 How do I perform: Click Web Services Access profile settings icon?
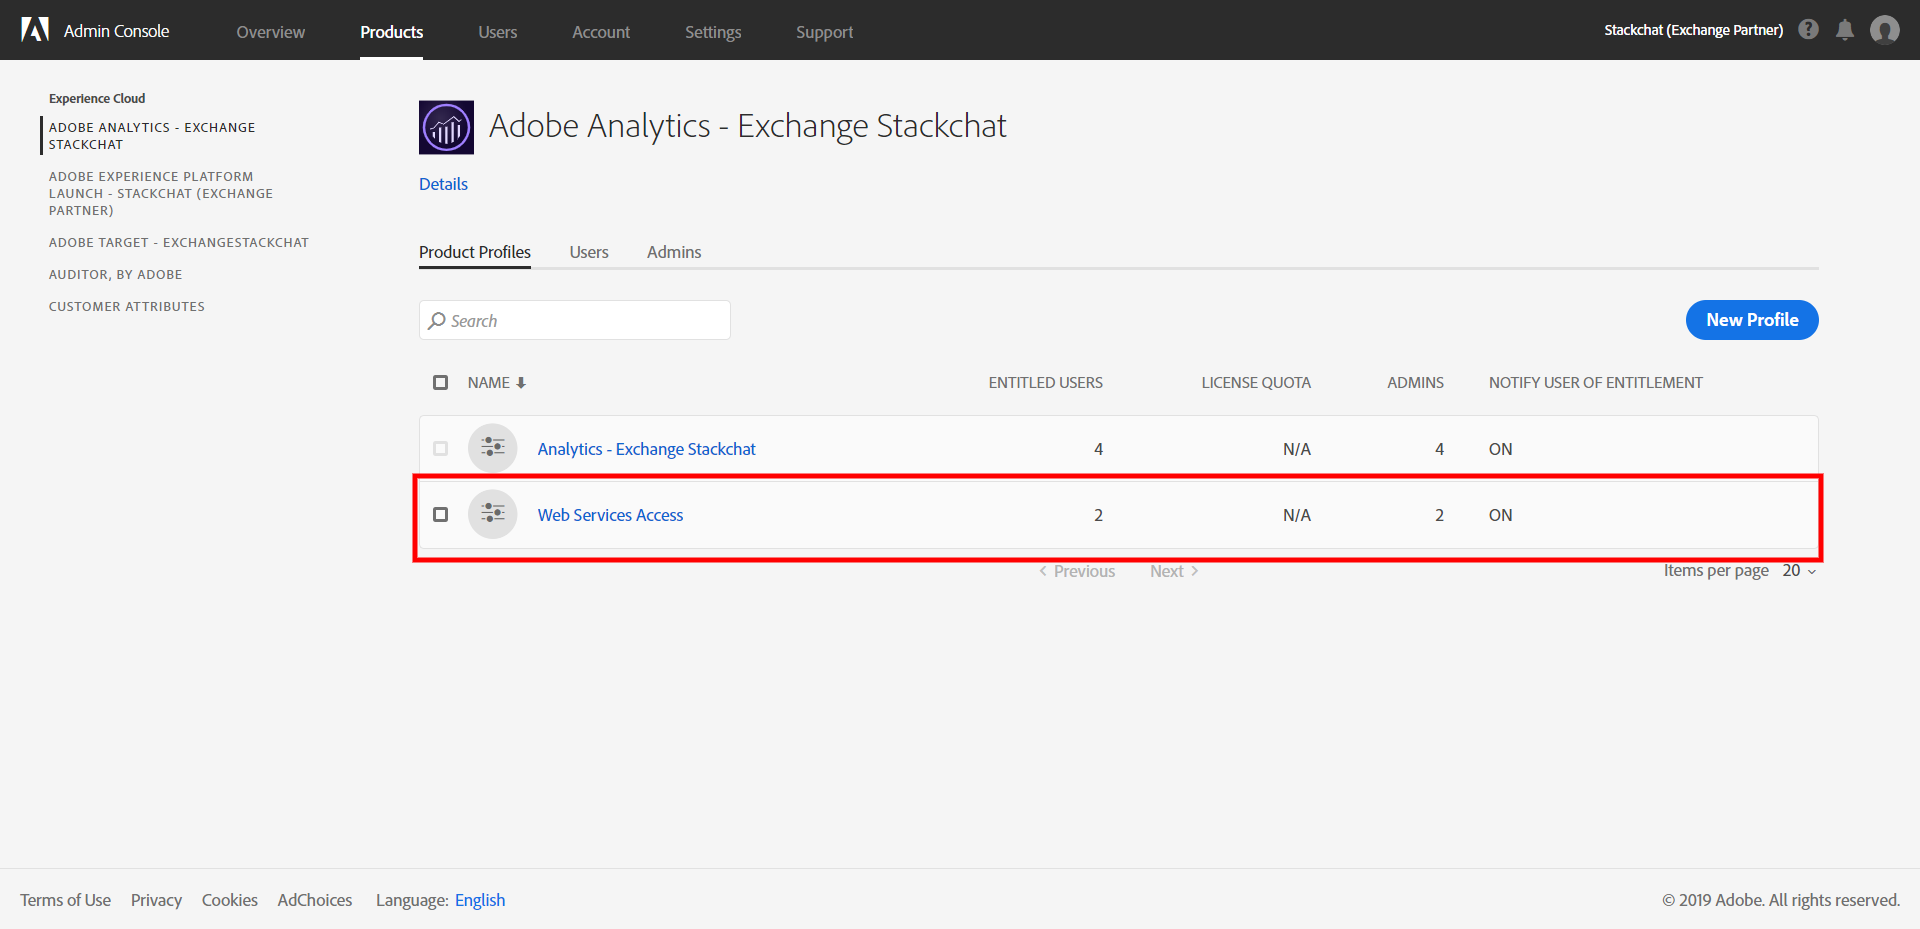(493, 514)
